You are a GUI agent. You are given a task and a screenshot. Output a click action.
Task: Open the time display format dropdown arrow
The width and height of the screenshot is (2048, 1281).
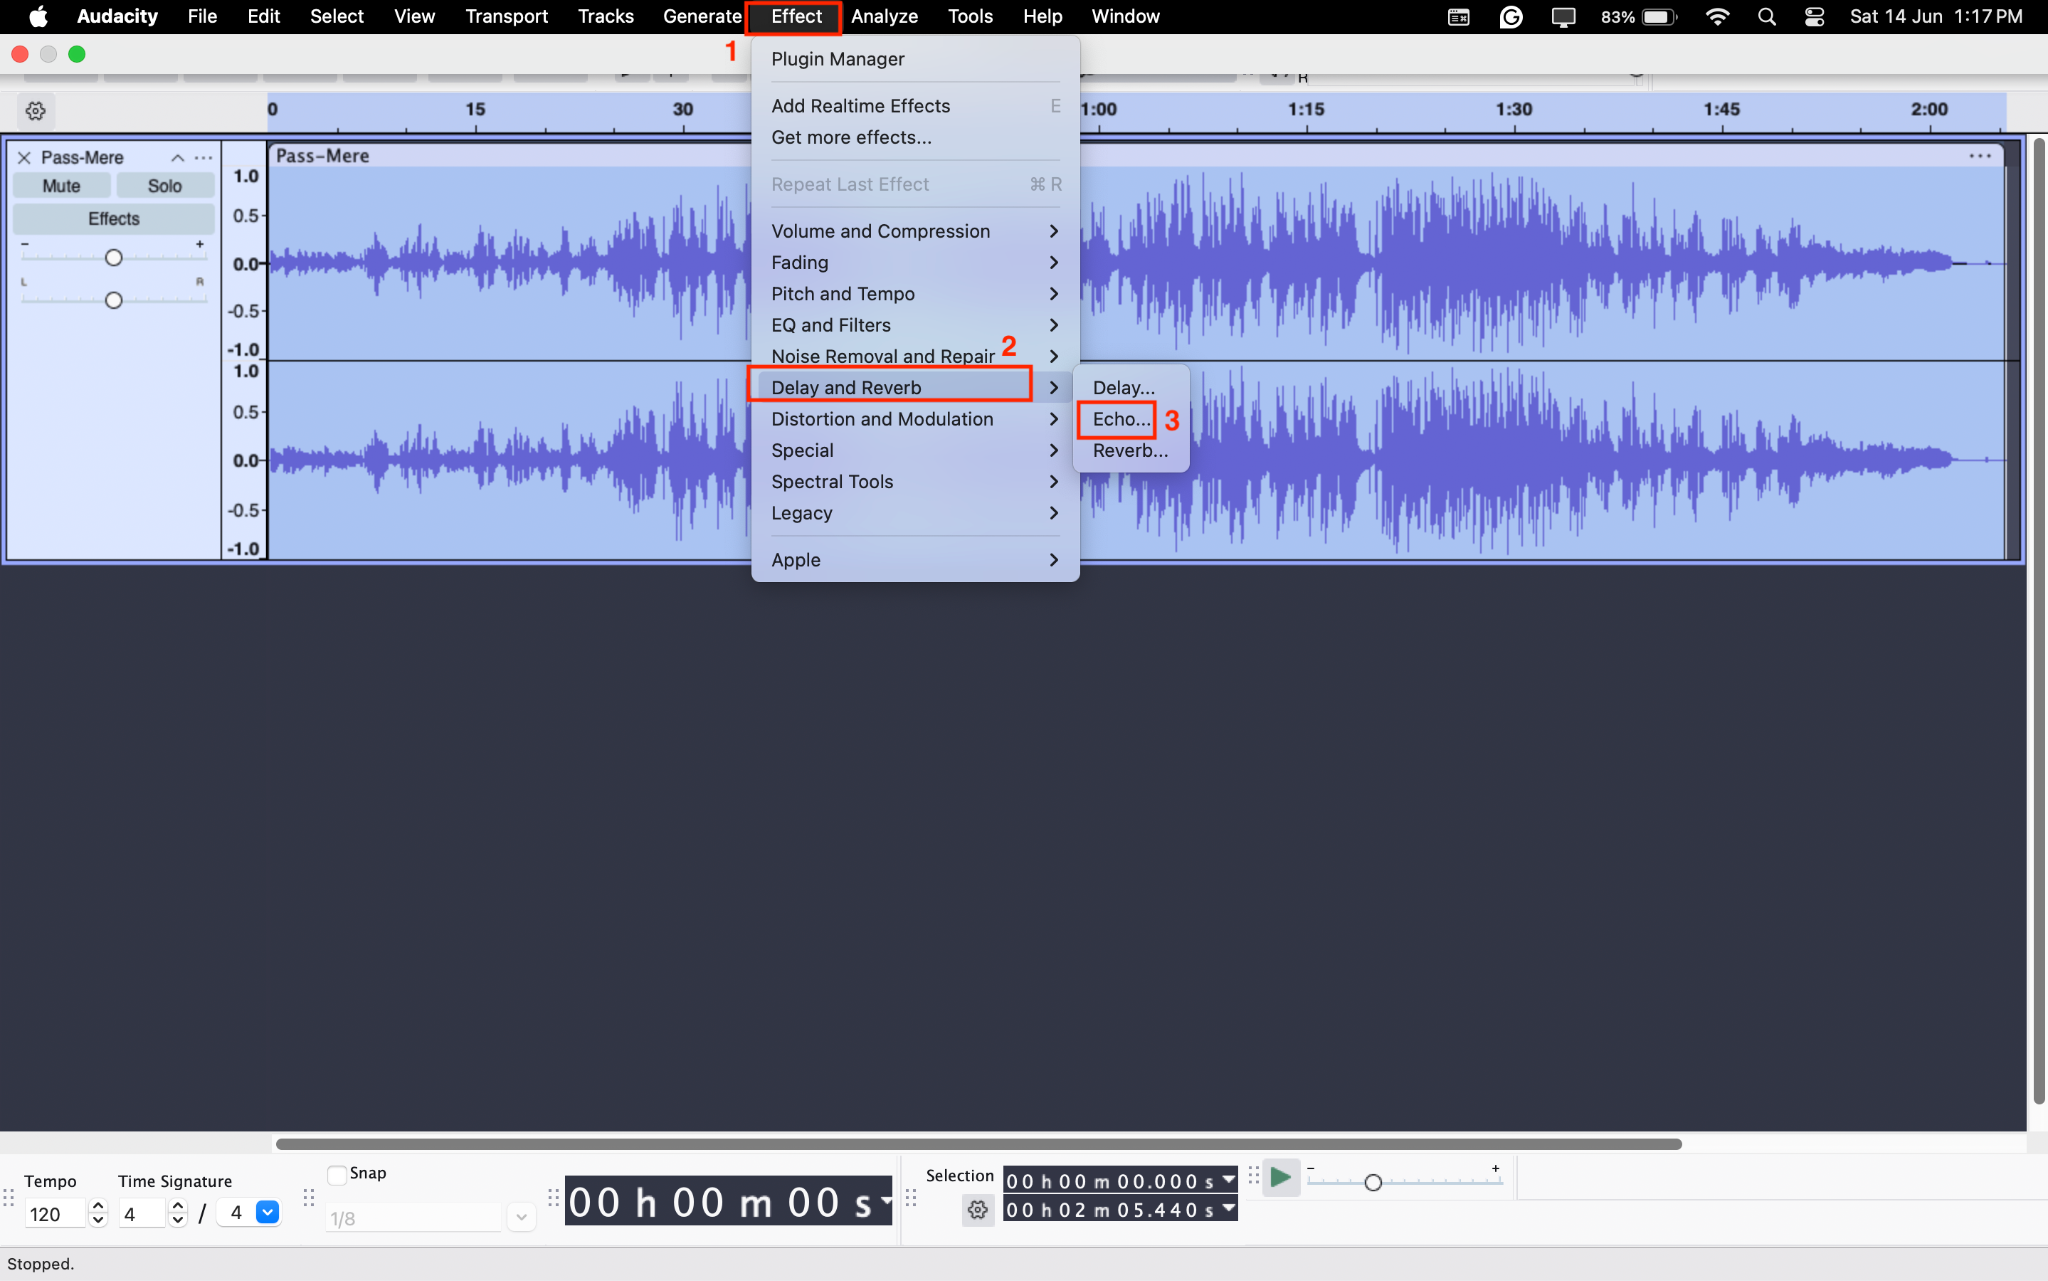[886, 1201]
